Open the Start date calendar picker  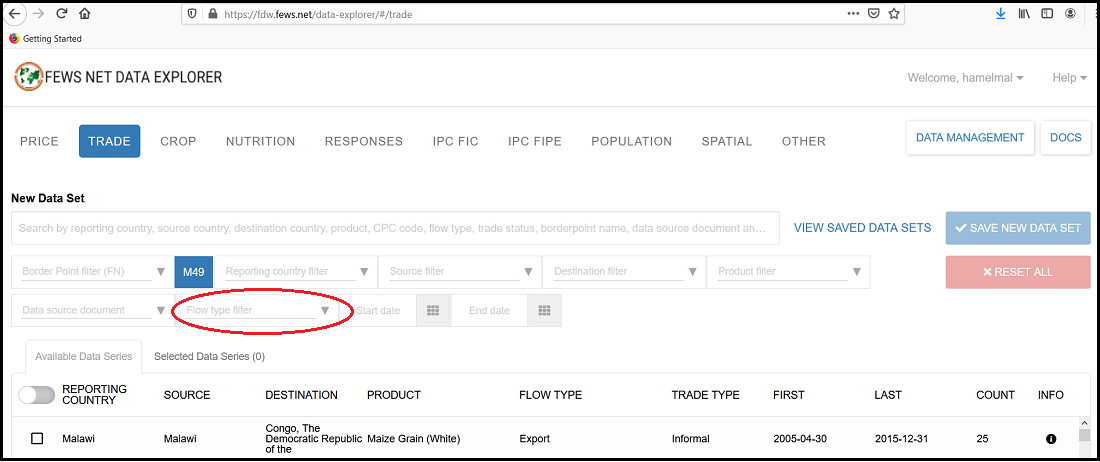pos(433,311)
